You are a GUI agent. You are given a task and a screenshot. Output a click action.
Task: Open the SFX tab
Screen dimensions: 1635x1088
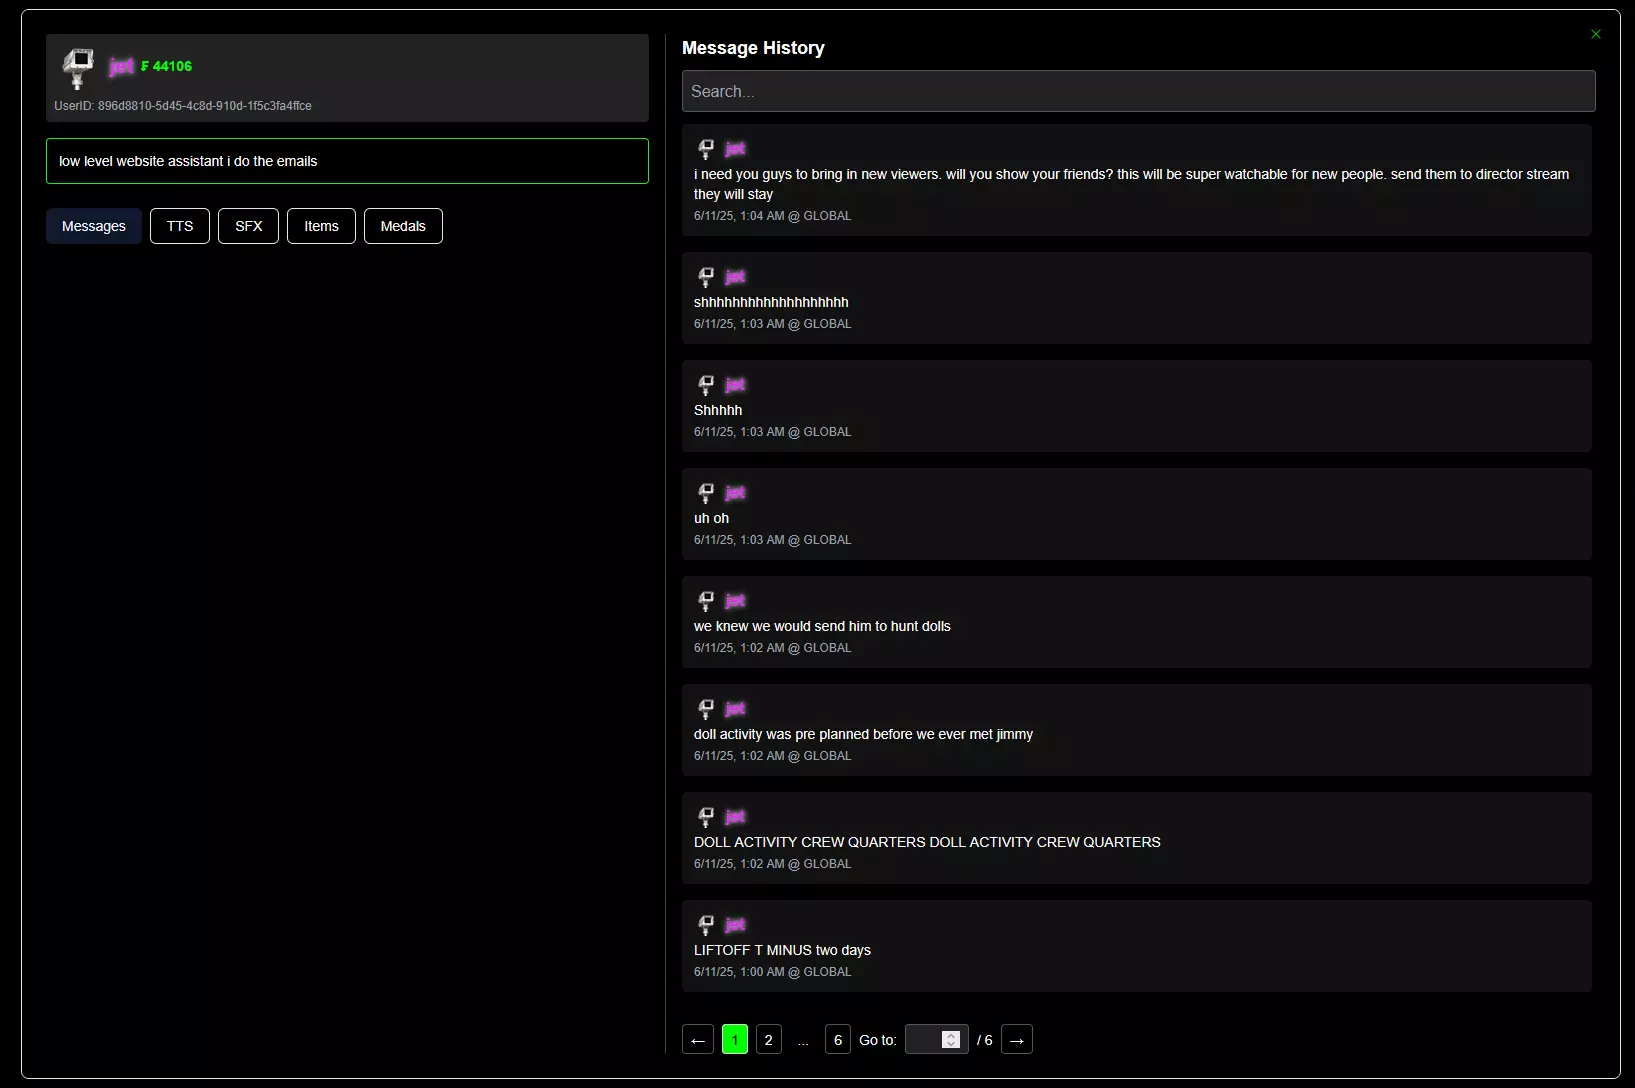click(249, 226)
